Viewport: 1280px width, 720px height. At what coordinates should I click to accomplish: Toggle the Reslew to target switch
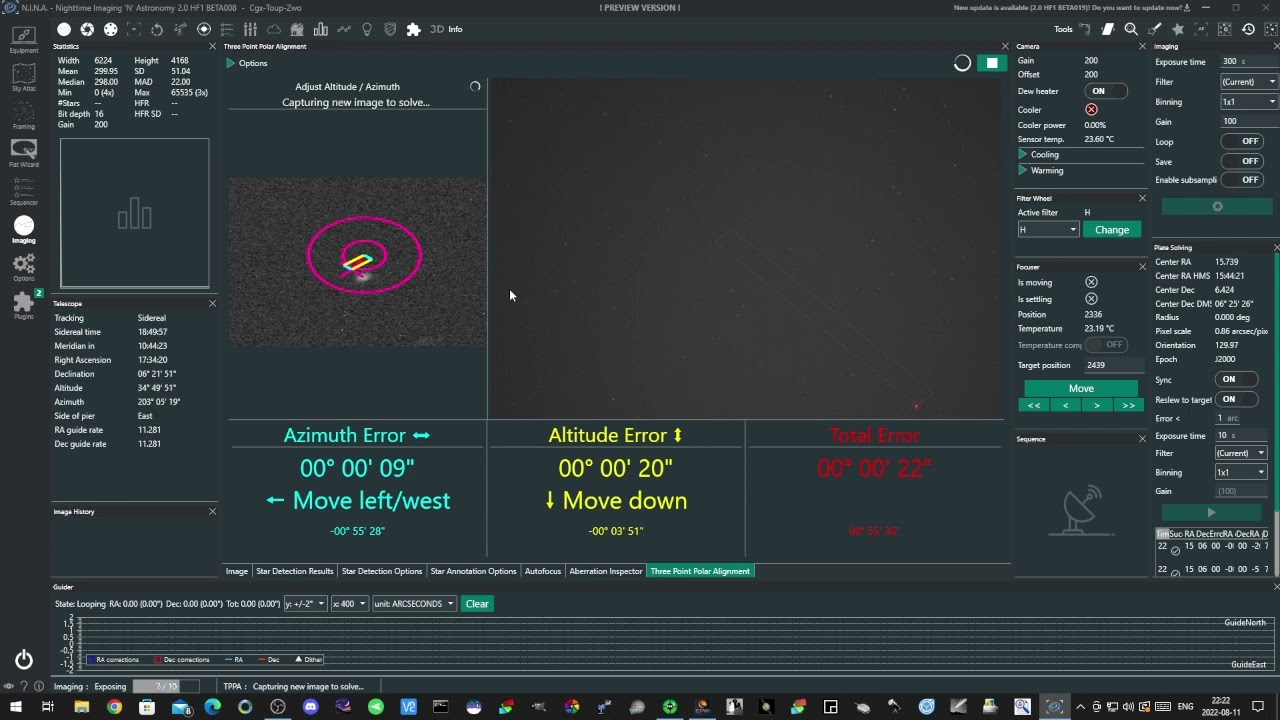coord(1236,399)
